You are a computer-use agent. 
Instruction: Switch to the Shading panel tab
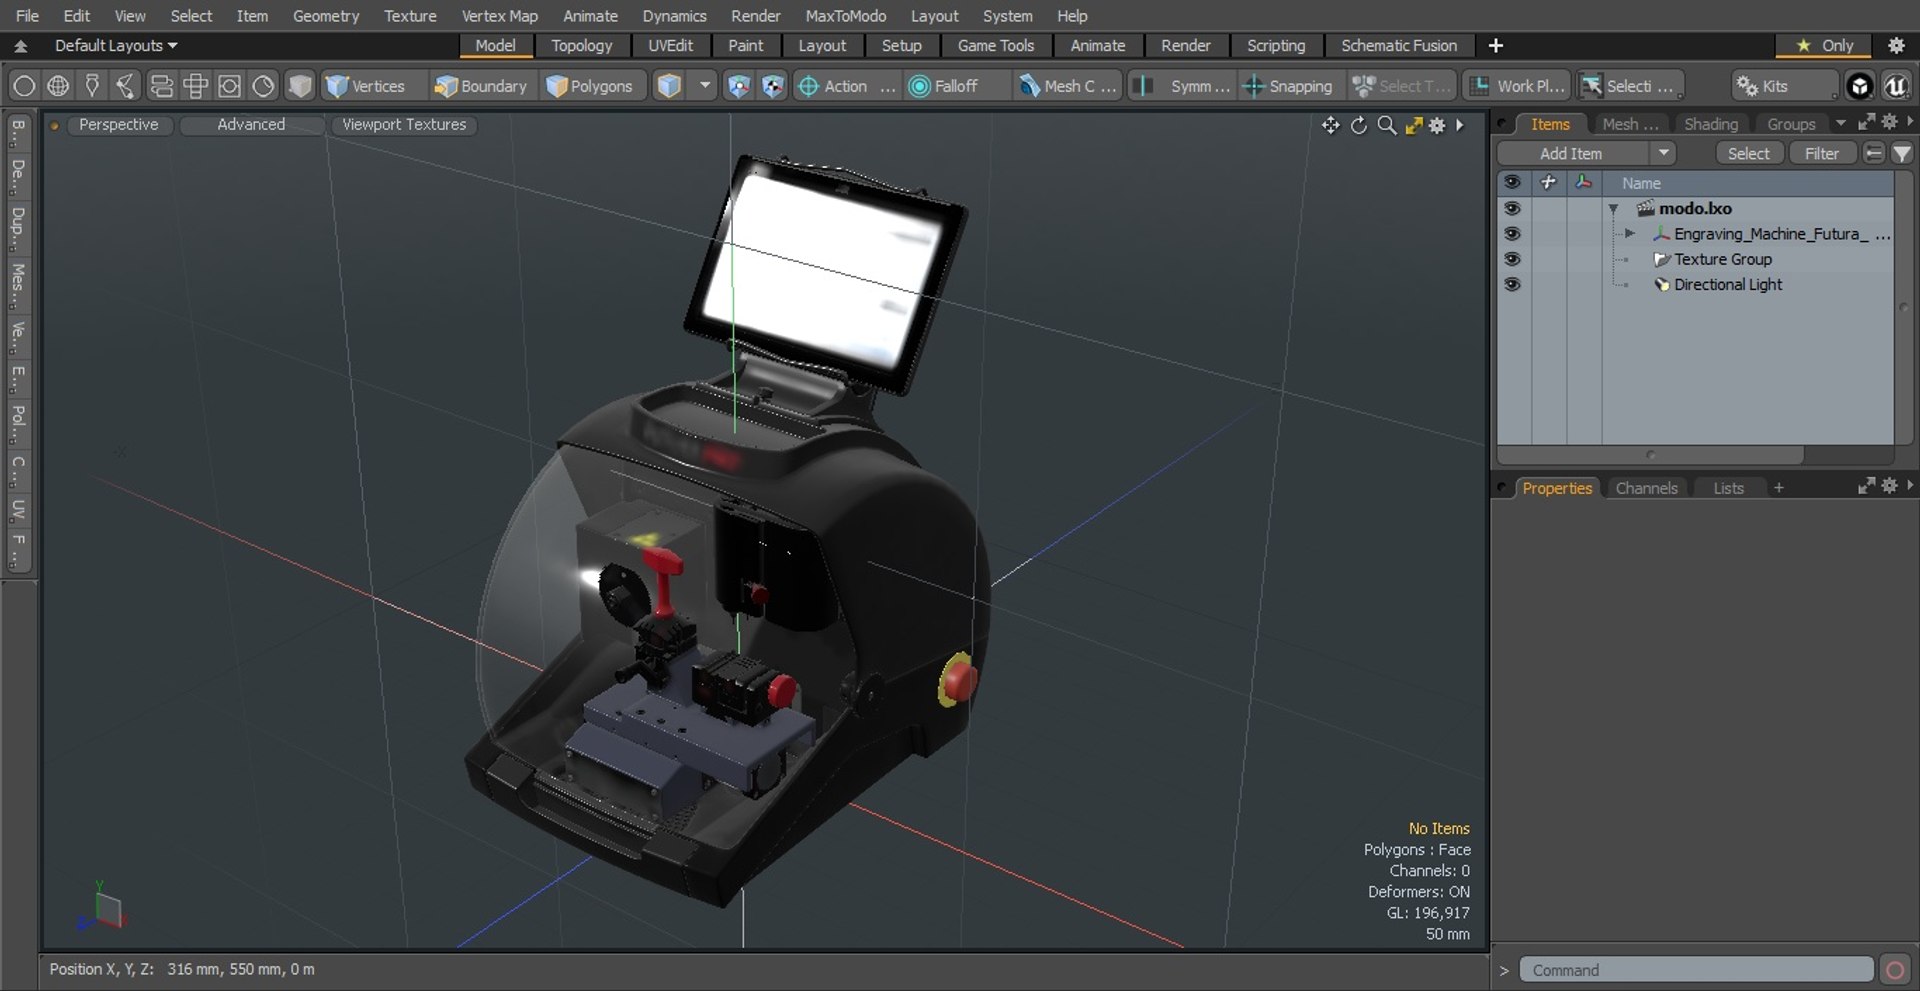click(x=1710, y=124)
